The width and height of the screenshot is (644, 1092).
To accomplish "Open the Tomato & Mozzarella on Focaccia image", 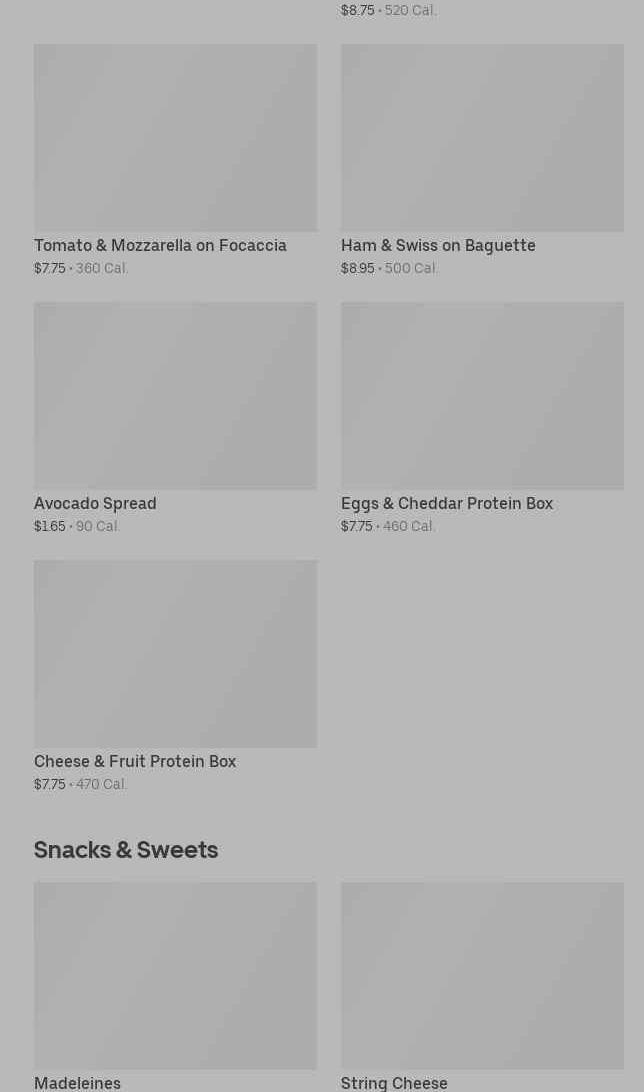I will tap(175, 138).
